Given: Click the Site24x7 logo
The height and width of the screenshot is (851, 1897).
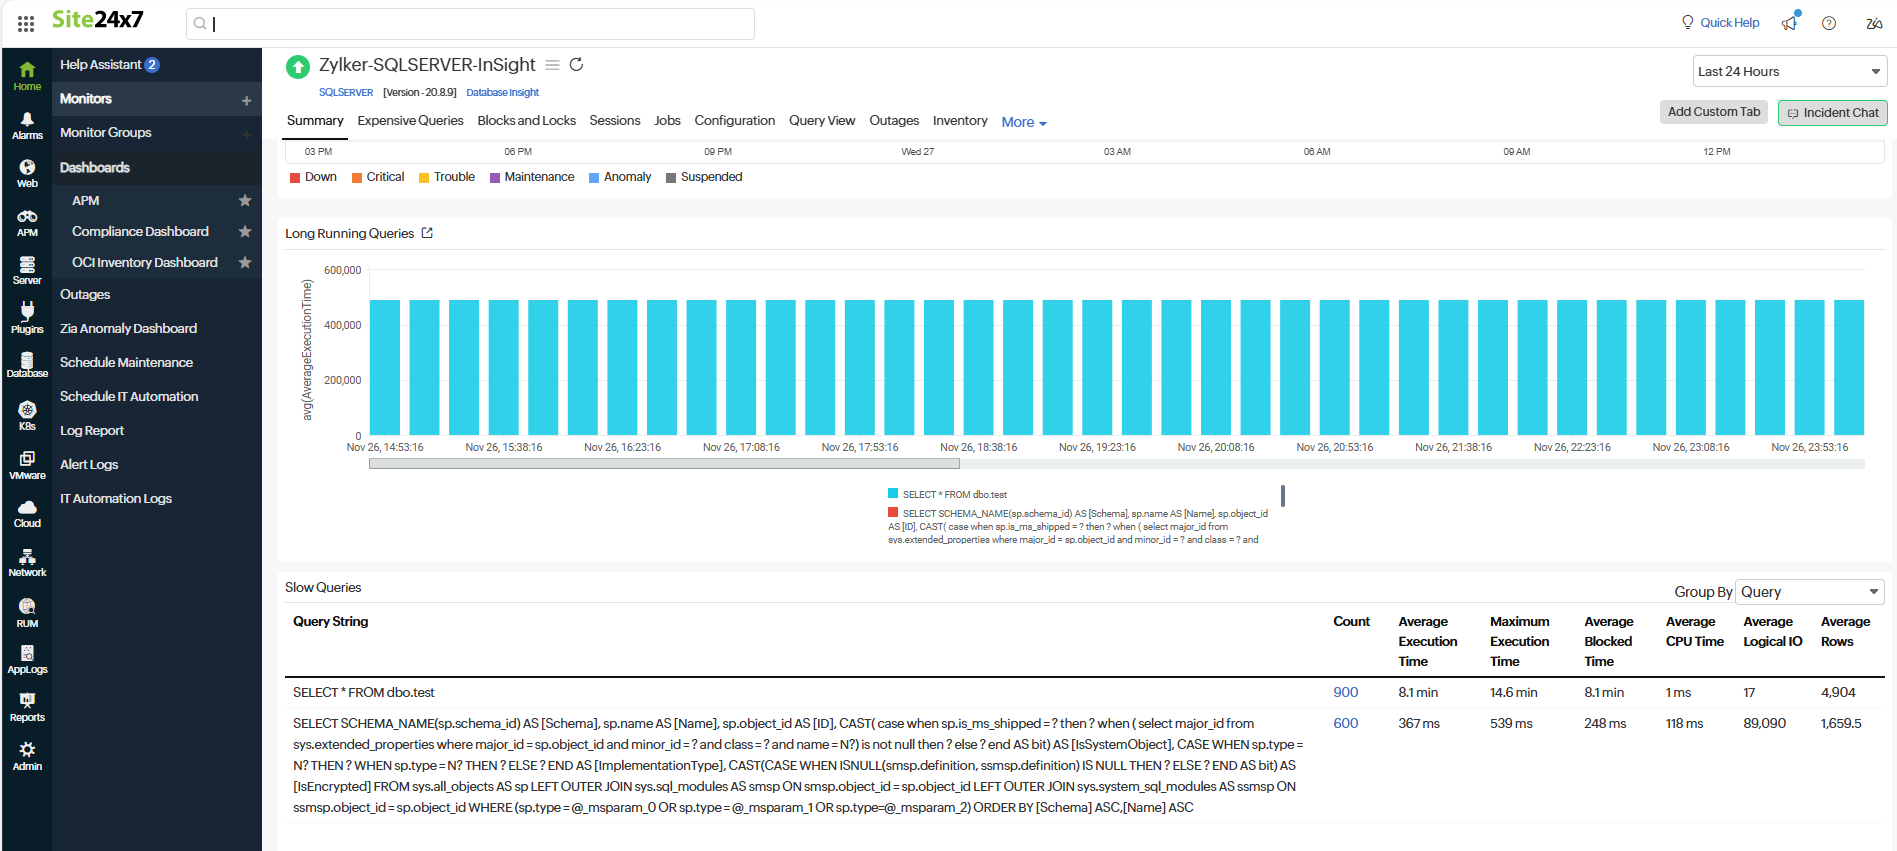Looking at the screenshot, I should coord(97,20).
